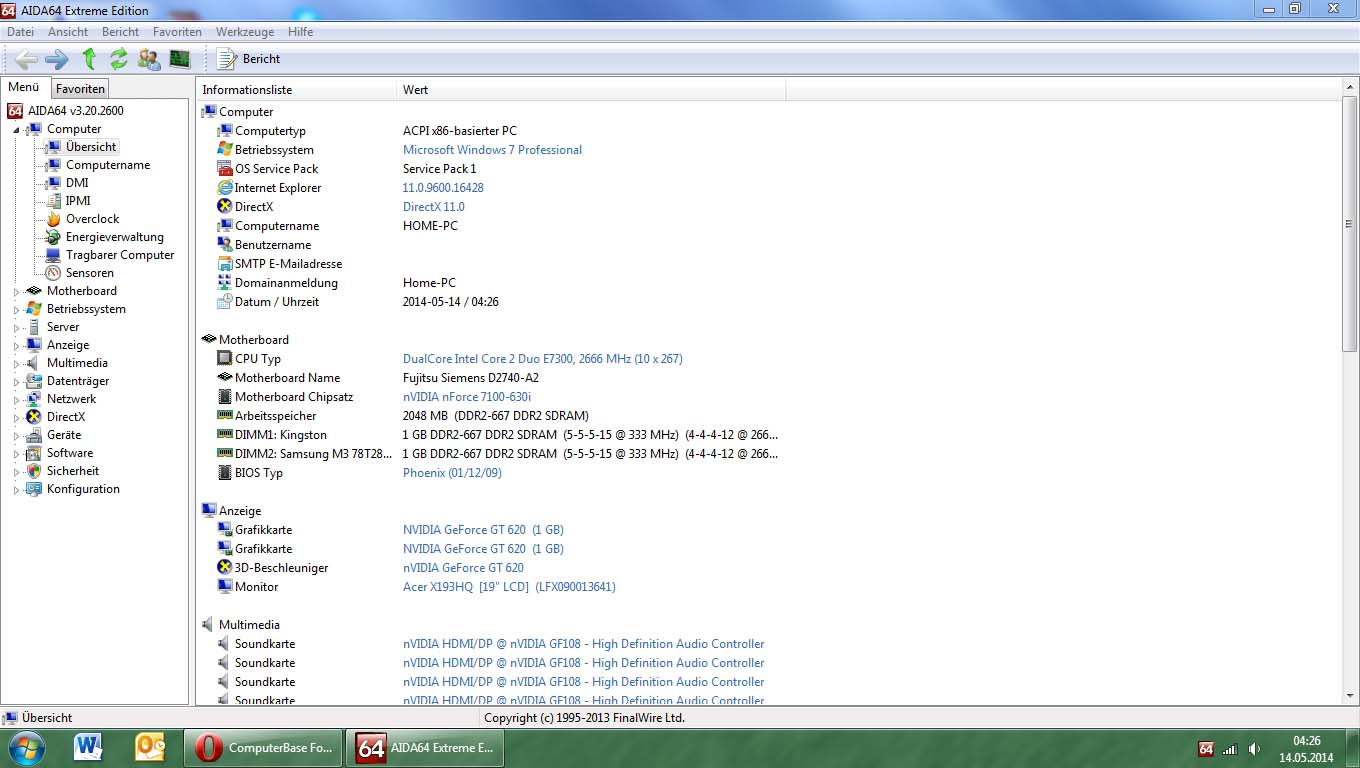
Task: Open the Bericht menu in menu bar
Action: [120, 32]
